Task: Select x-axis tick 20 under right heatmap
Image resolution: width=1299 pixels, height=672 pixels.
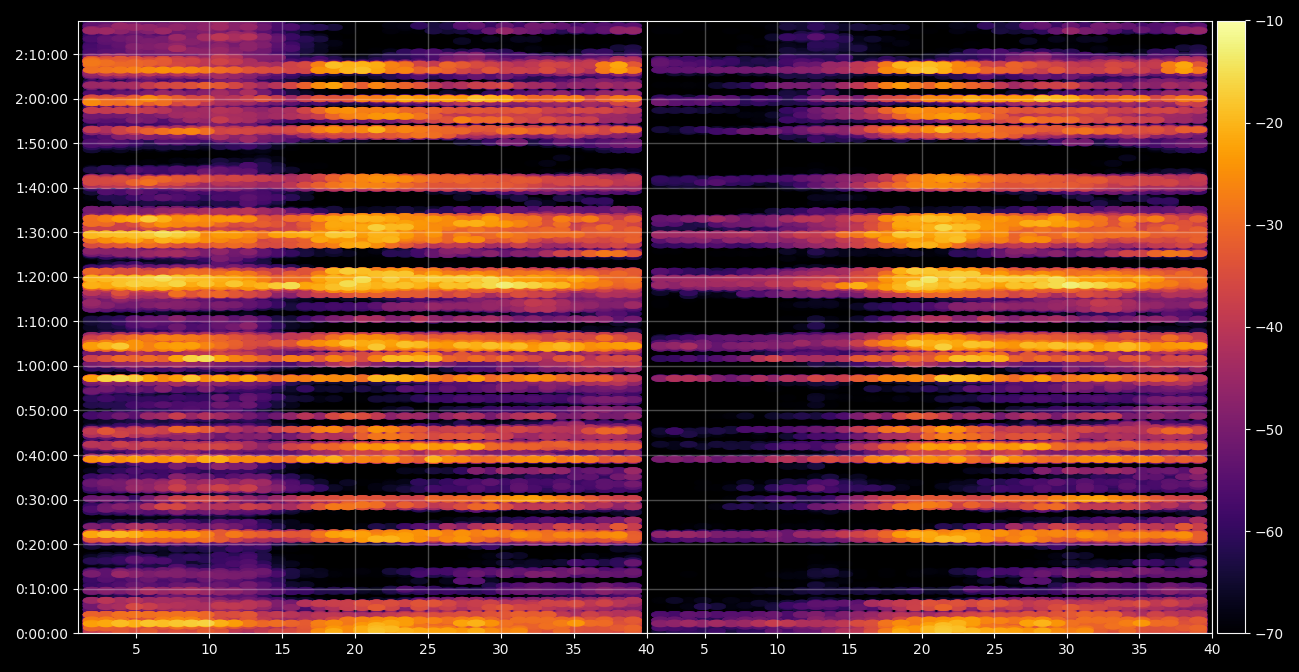Action: 922,649
